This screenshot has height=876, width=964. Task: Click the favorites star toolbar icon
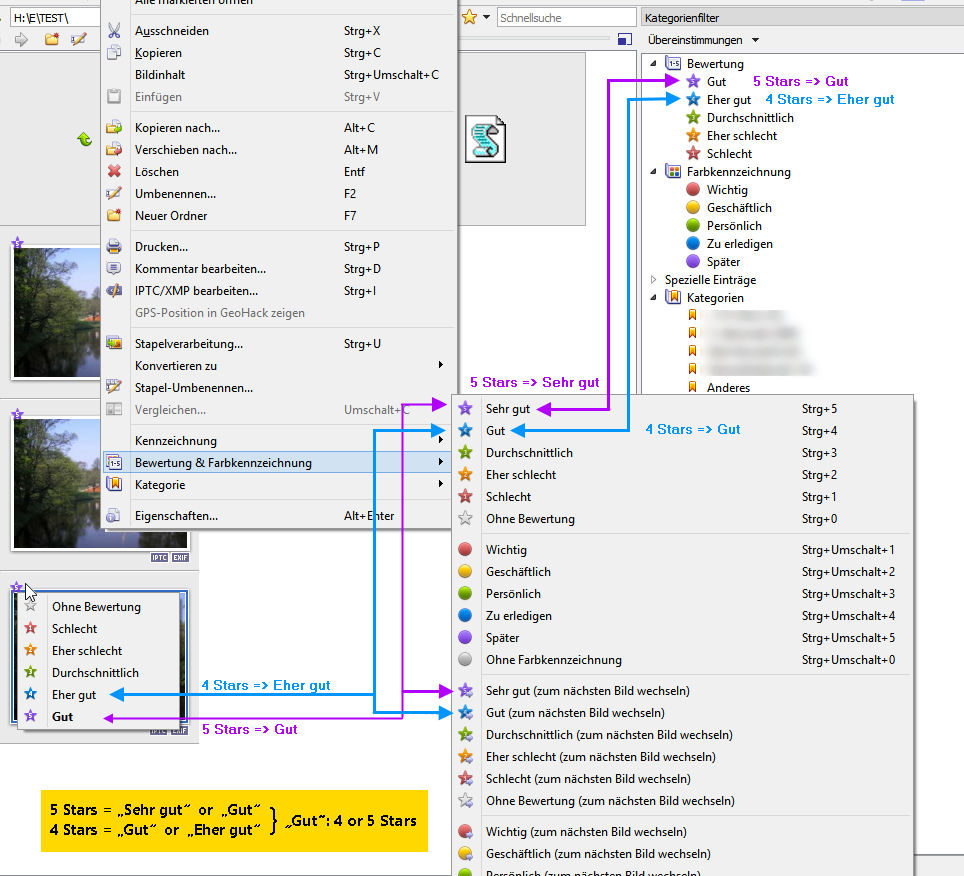tap(470, 17)
